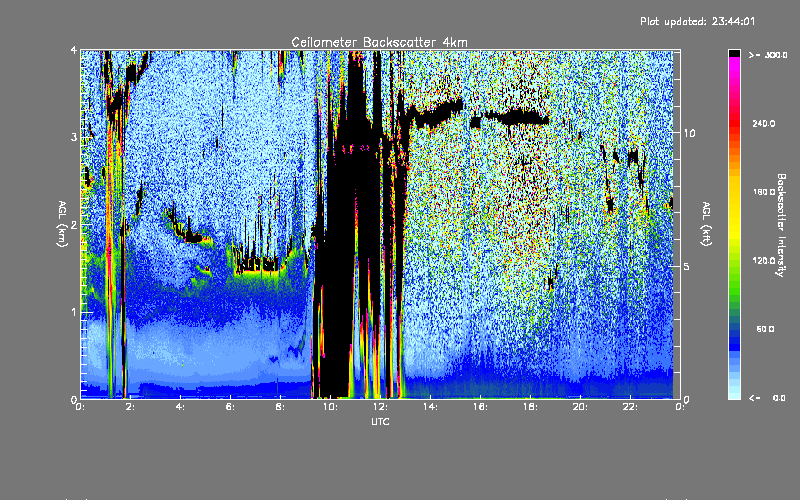Viewport: 800px width, 500px height.
Task: Pick the black segment of the colorbar
Action: (x=734, y=53)
